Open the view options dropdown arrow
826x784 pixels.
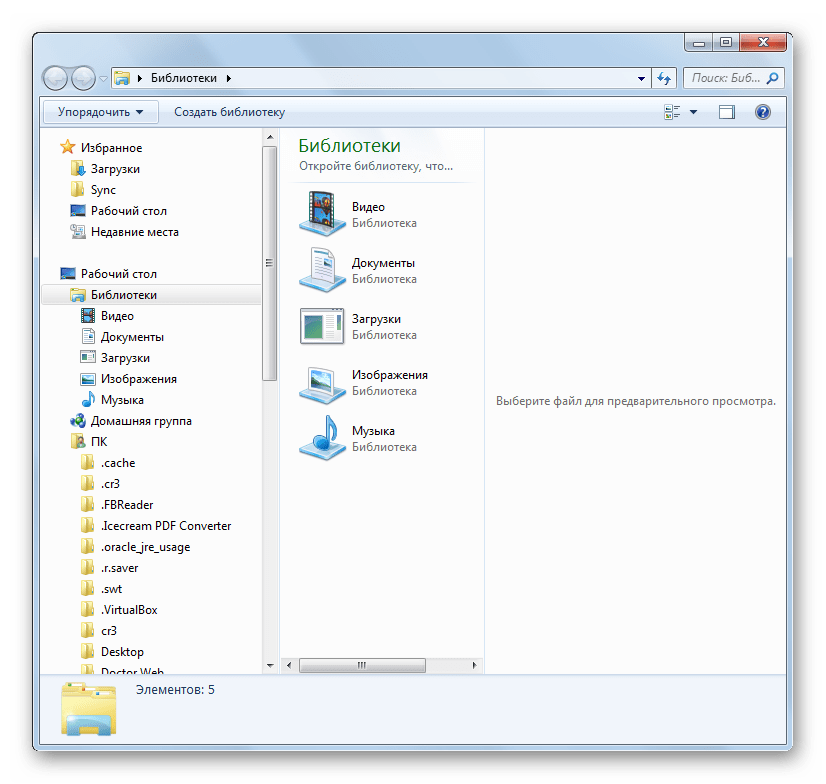pos(694,113)
